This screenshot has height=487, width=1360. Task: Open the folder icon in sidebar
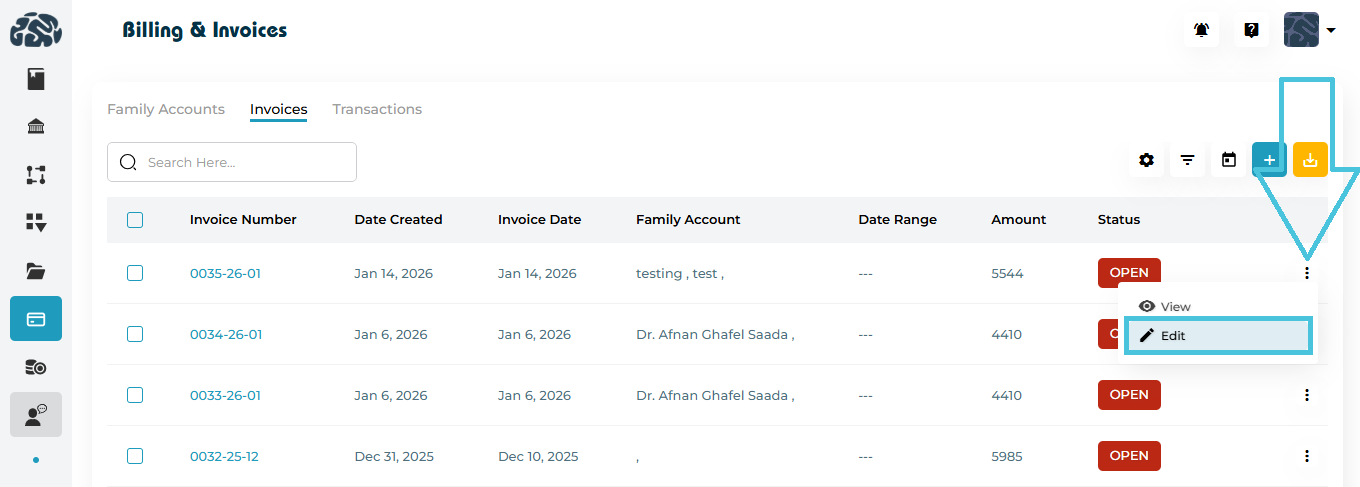[x=36, y=270]
